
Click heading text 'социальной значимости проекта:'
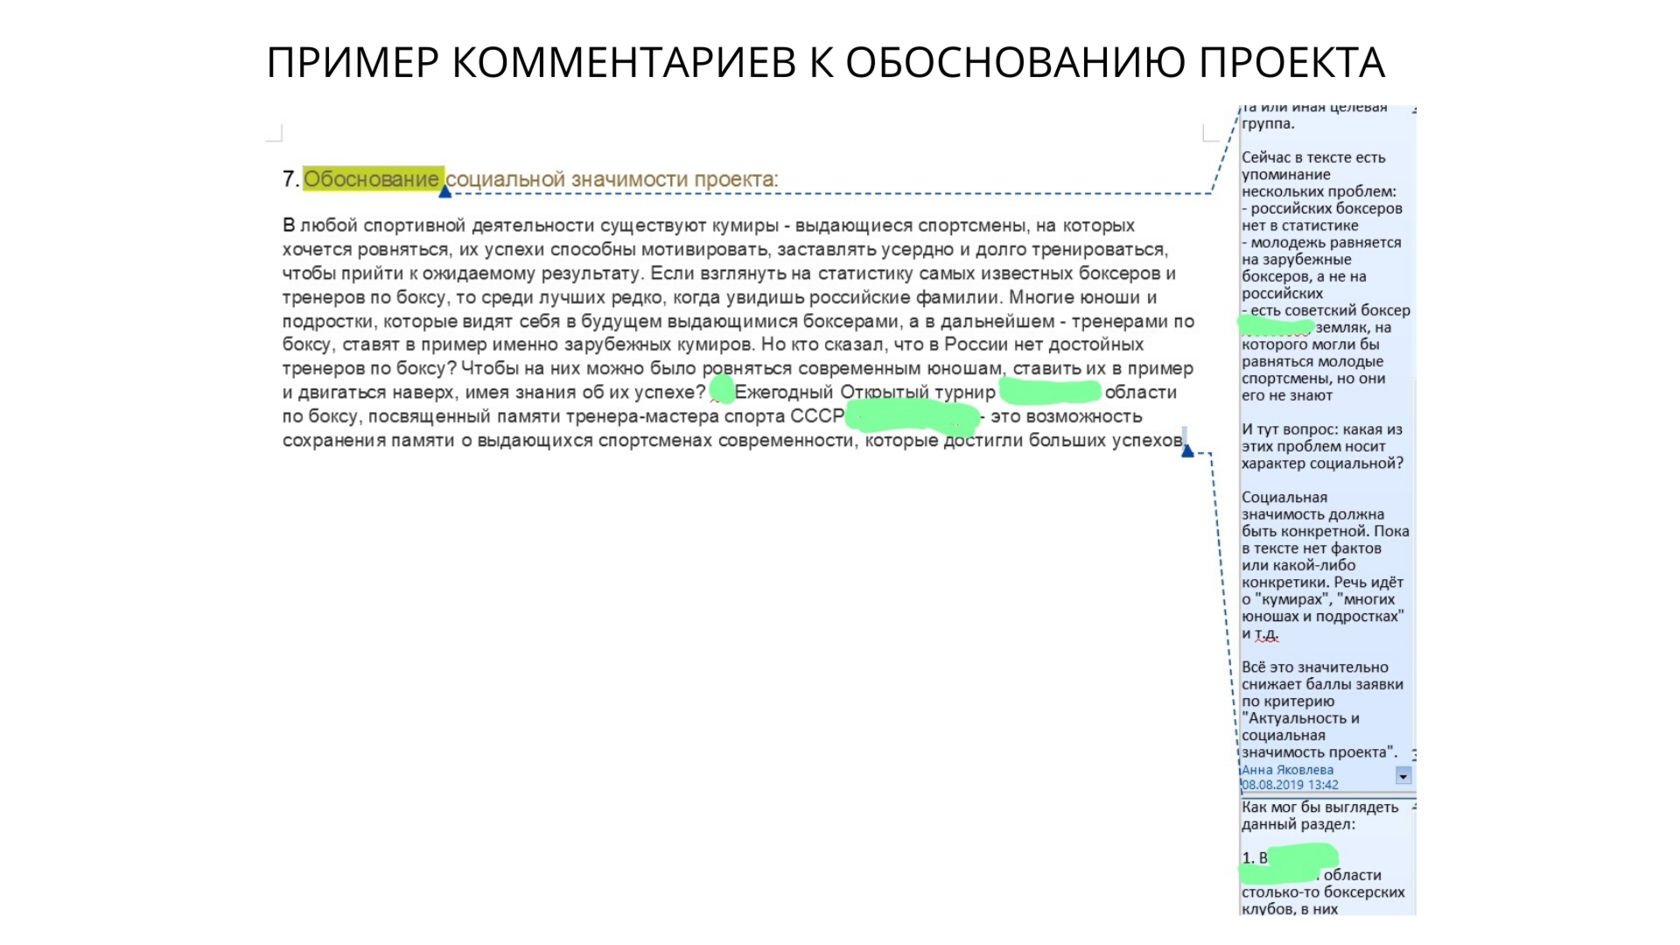click(x=611, y=179)
